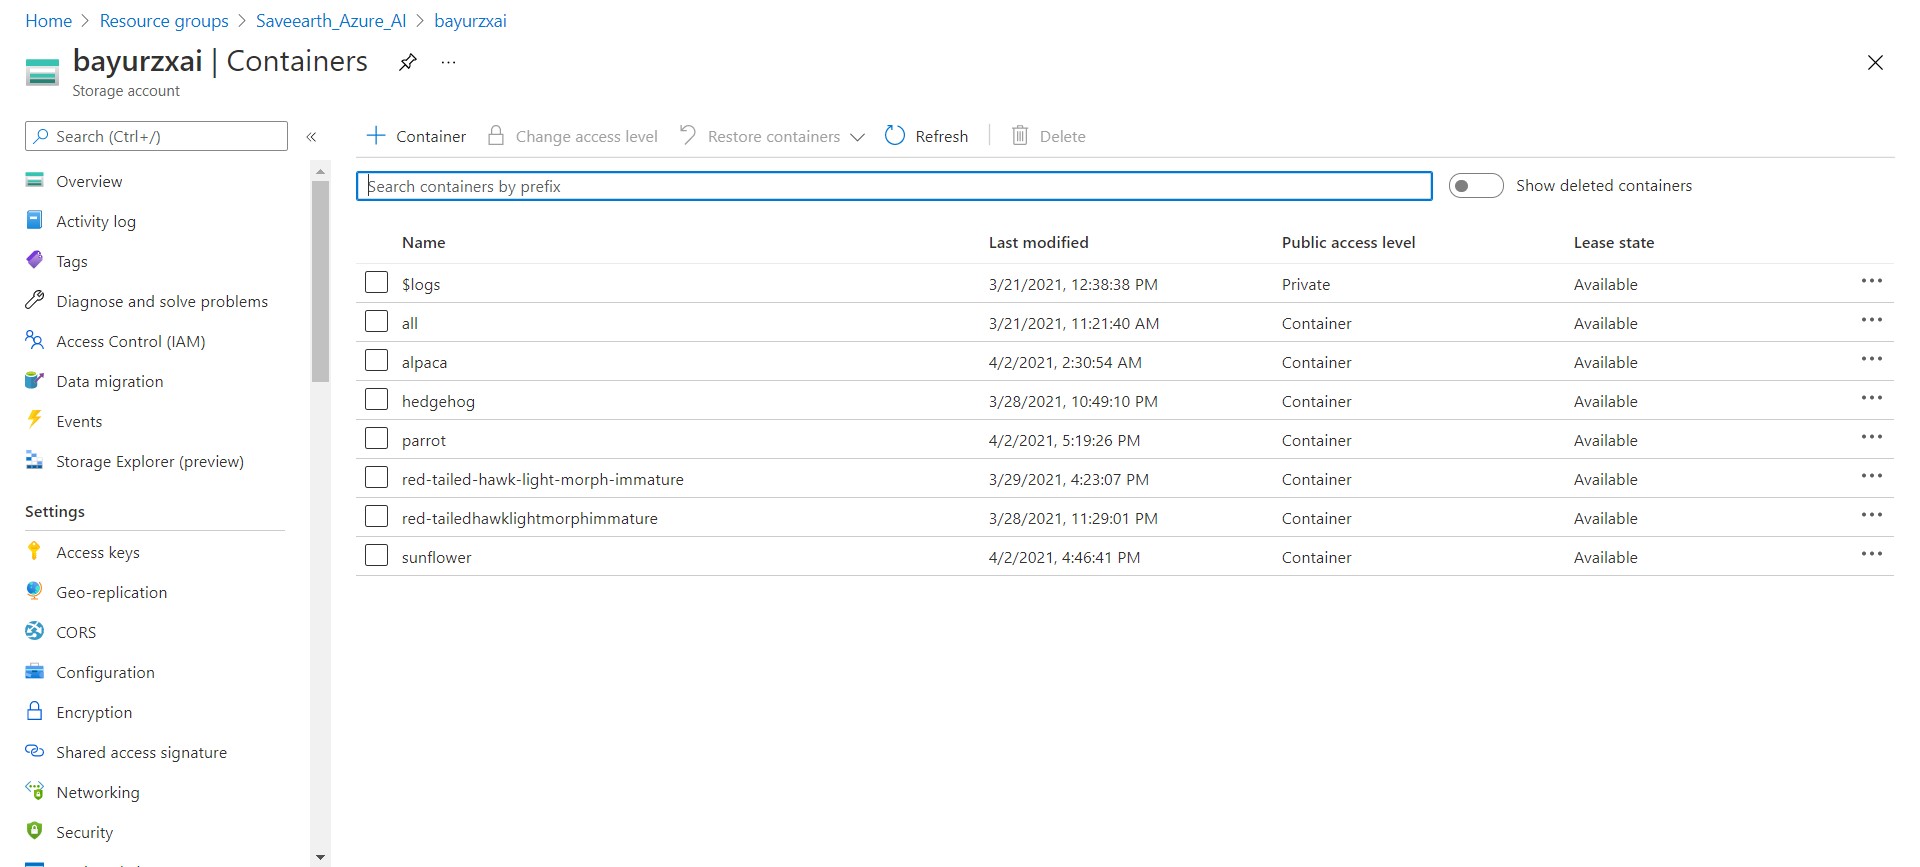
Task: Open the more options menu for $logs row
Action: (1872, 281)
